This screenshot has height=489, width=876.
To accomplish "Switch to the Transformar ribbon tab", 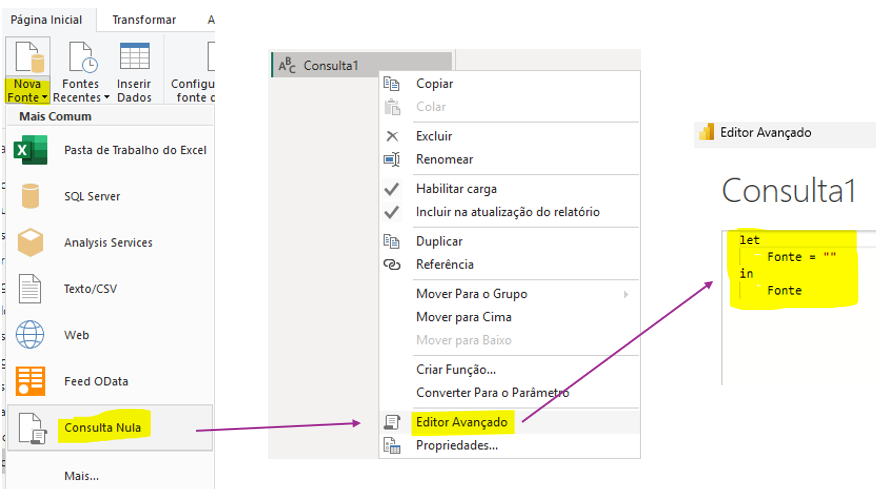I will (x=144, y=20).
